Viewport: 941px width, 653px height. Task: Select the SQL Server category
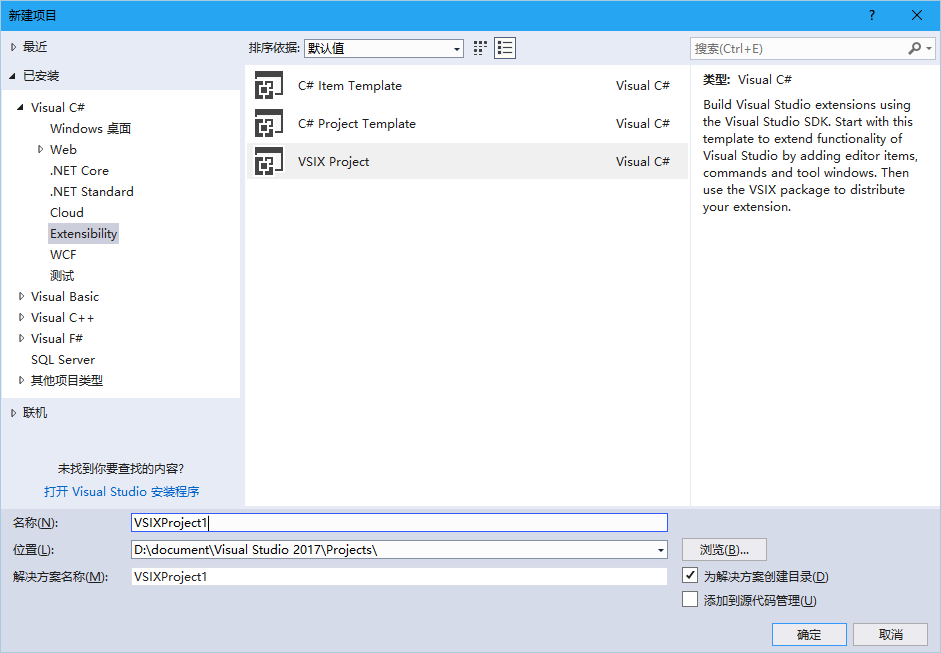pyautogui.click(x=63, y=360)
